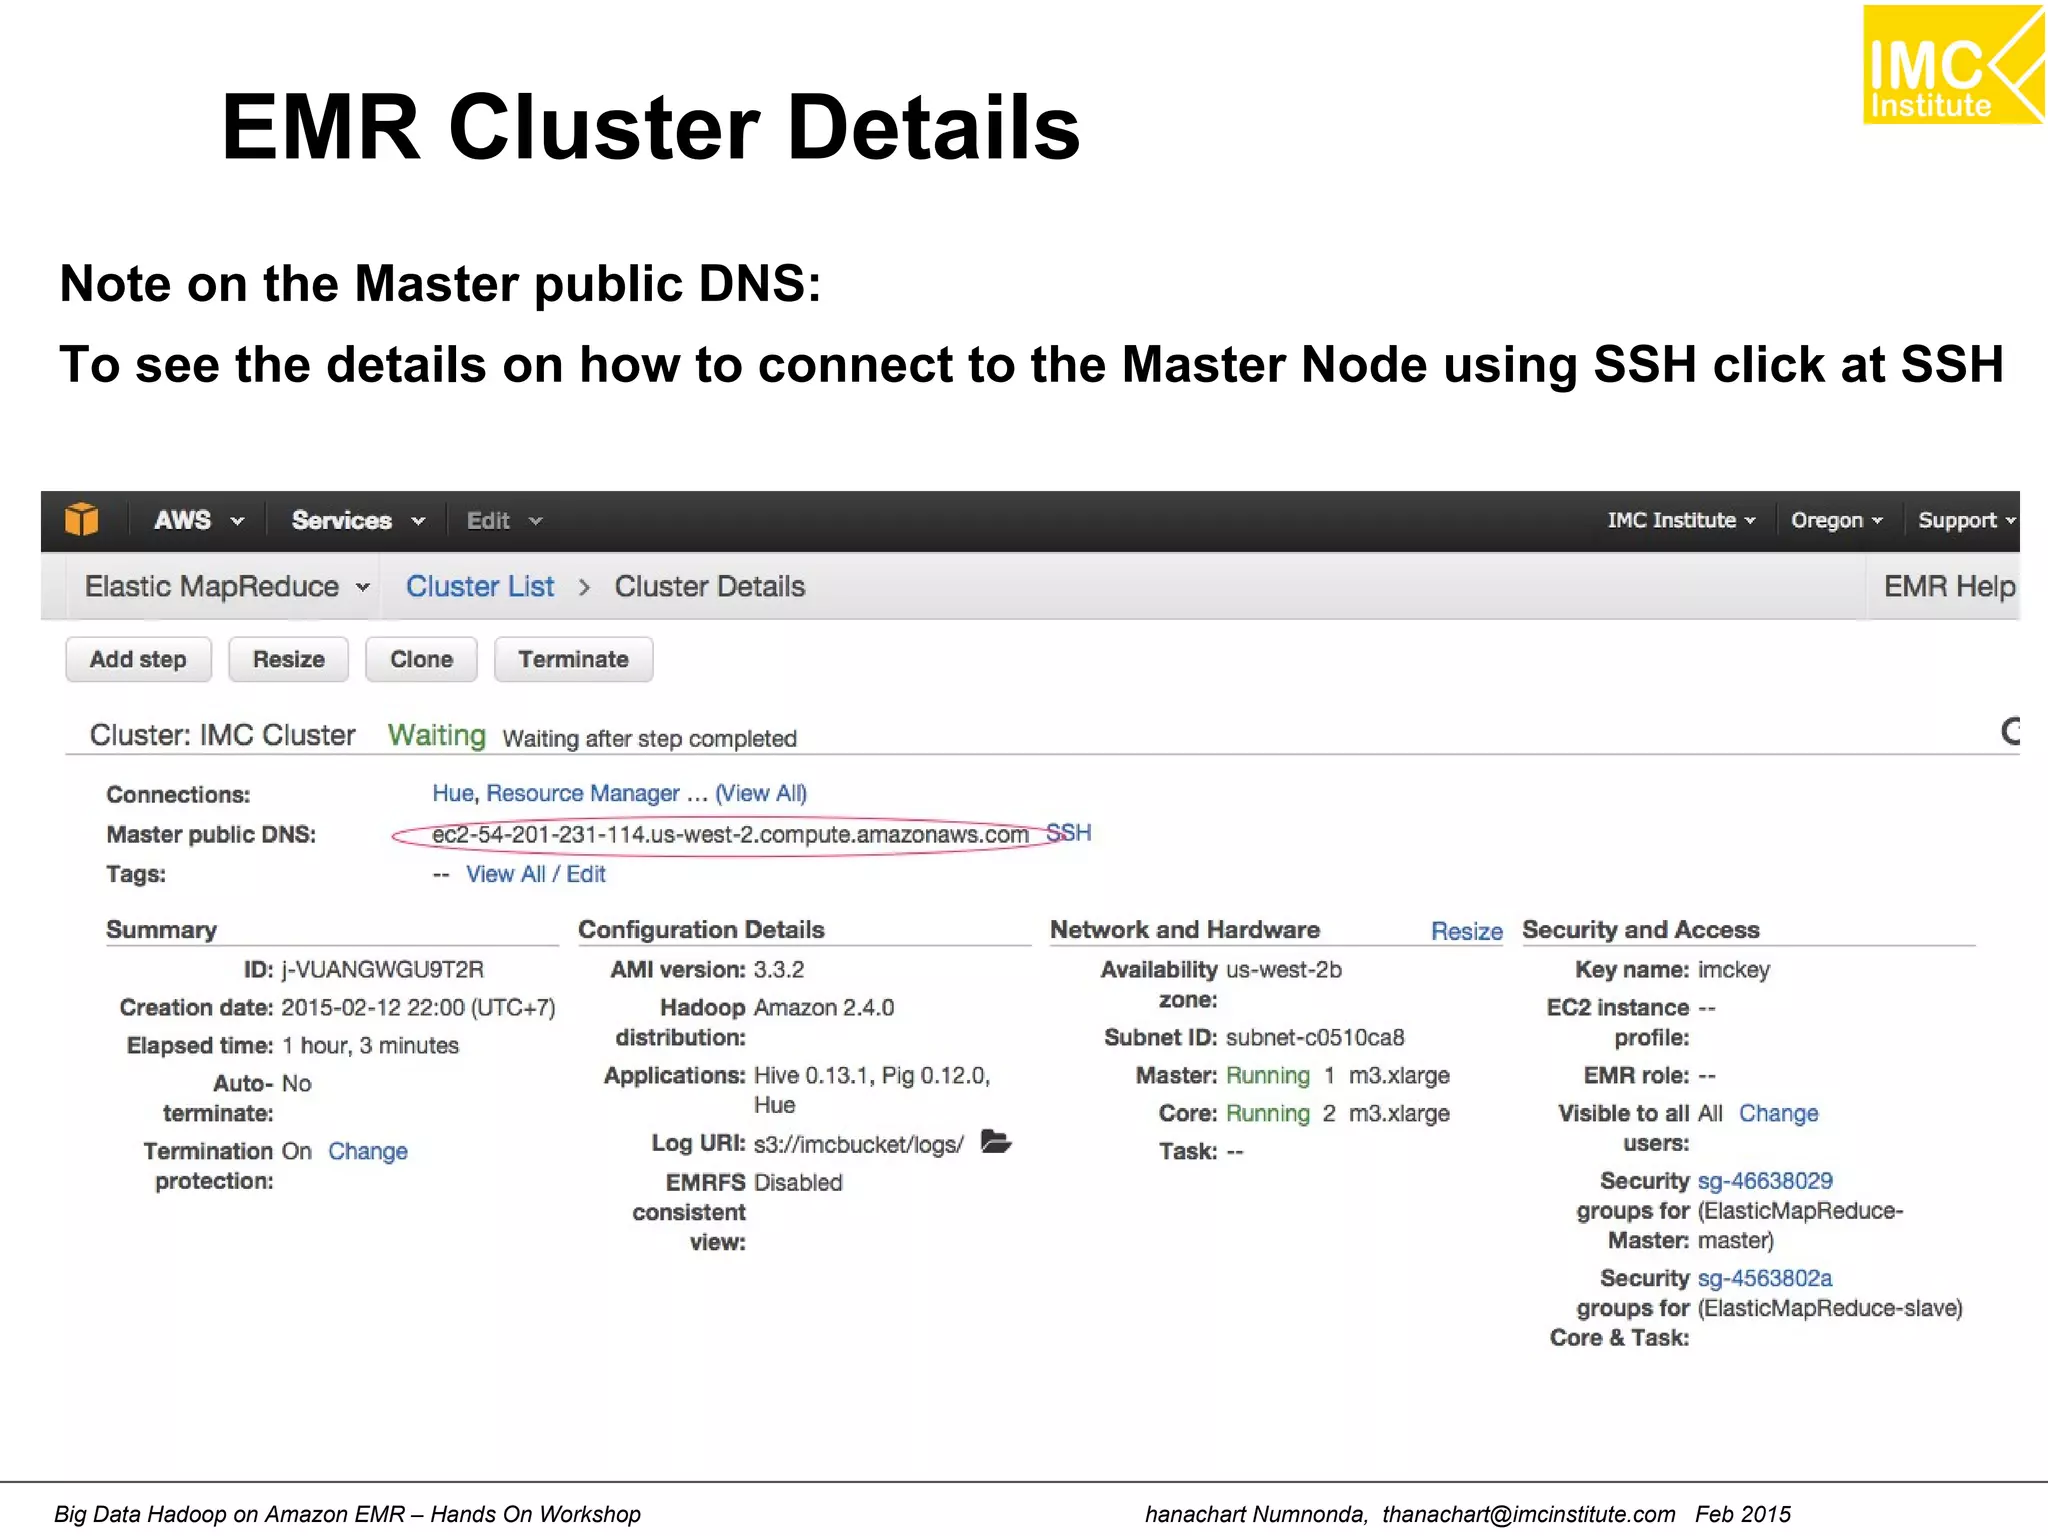
Task: Click the Cluster: IMC Cluster title
Action: tap(222, 735)
